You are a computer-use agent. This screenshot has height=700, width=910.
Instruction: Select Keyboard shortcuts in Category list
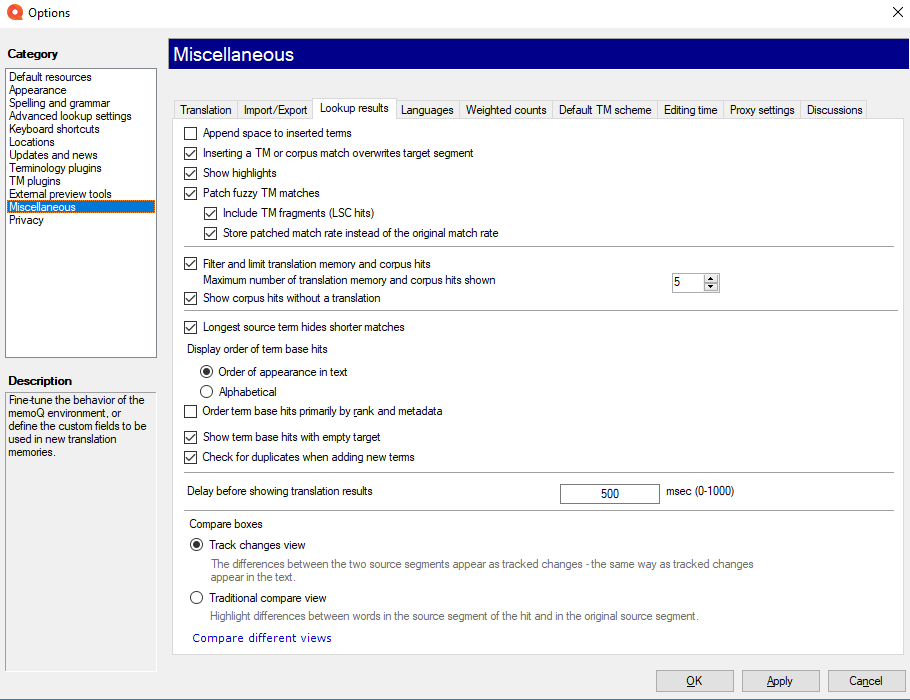[54, 129]
